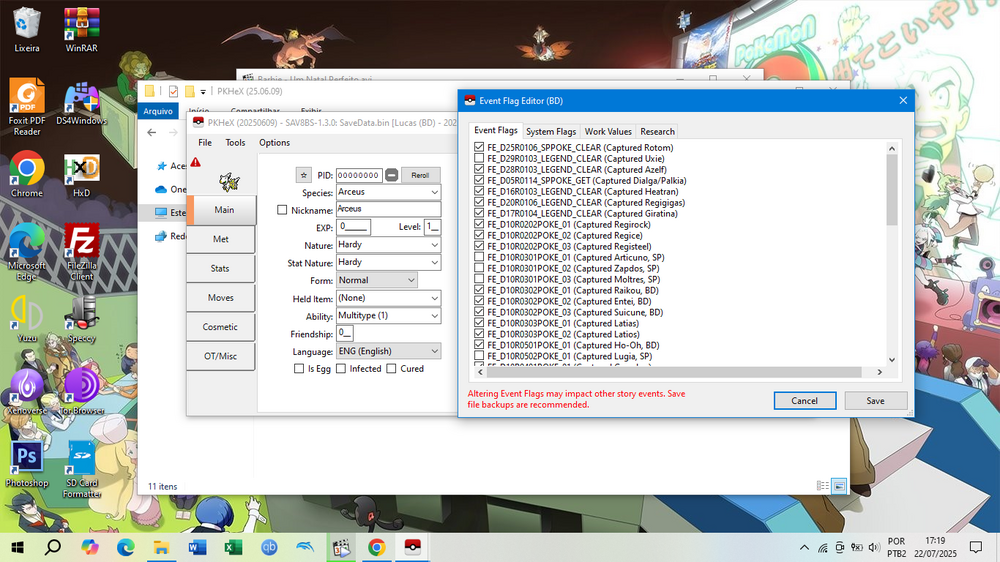Screen dimensions: 1000x562
Task: Launch FileZilla Client desktop icon
Action: pyautogui.click(x=80, y=250)
